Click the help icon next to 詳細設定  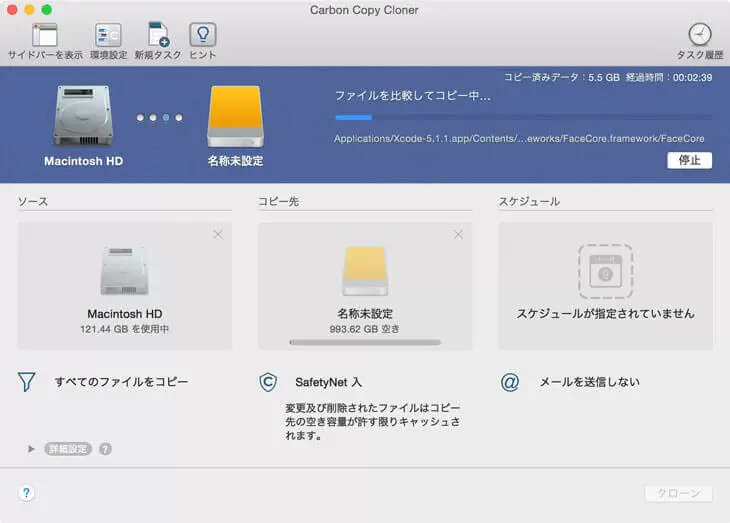pyautogui.click(x=105, y=449)
